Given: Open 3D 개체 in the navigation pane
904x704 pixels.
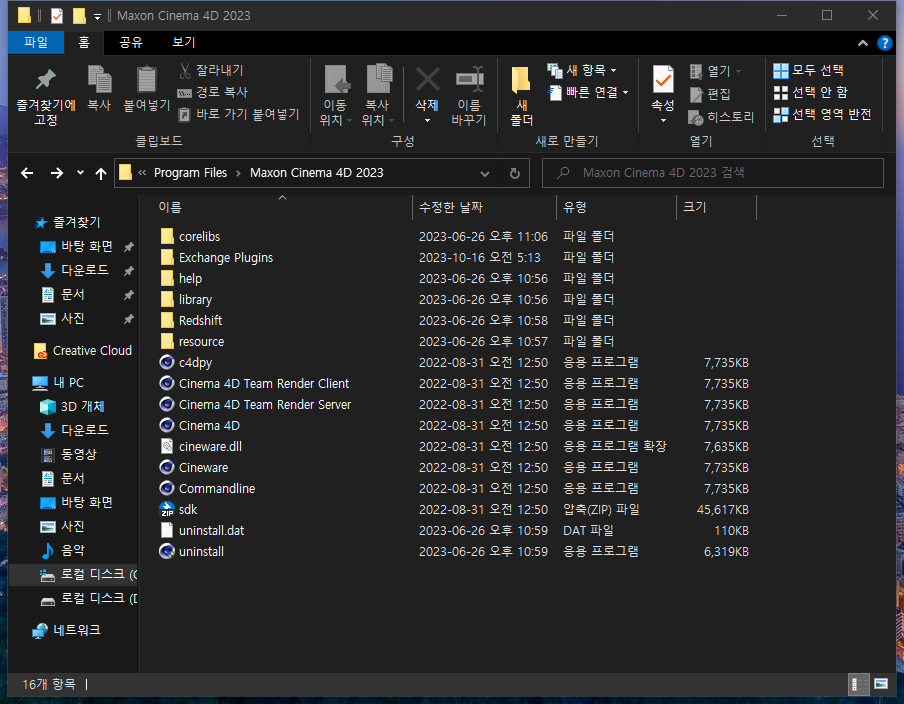Looking at the screenshot, I should tap(72, 406).
